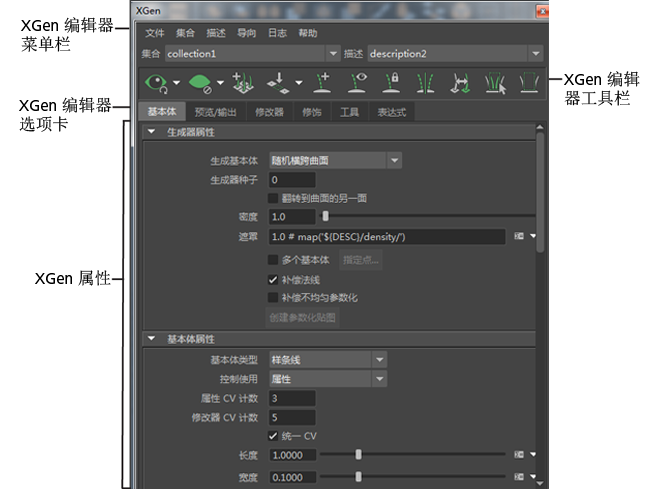
Task: Switch to the 预览/输出 tab
Action: [x=216, y=112]
